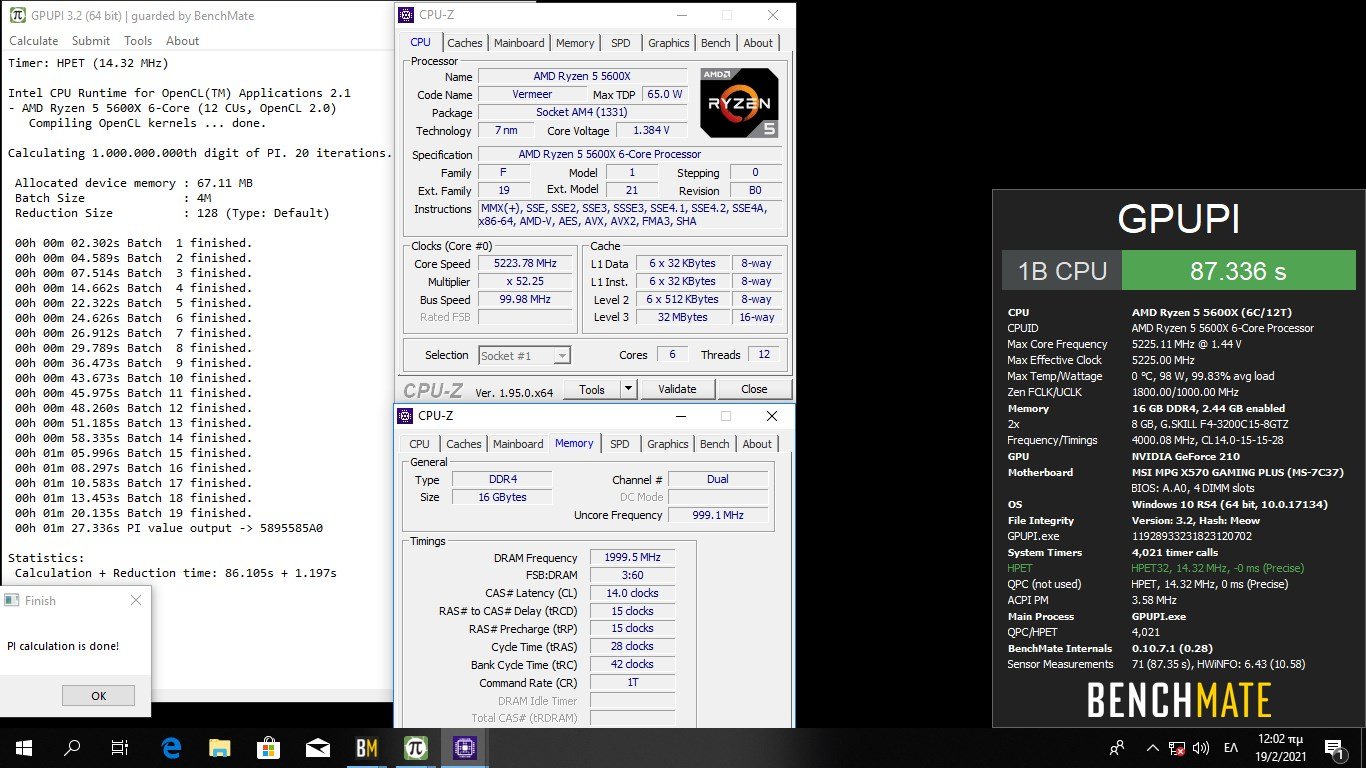Click OK in the Finish dialog
1366x768 pixels.
point(98,696)
